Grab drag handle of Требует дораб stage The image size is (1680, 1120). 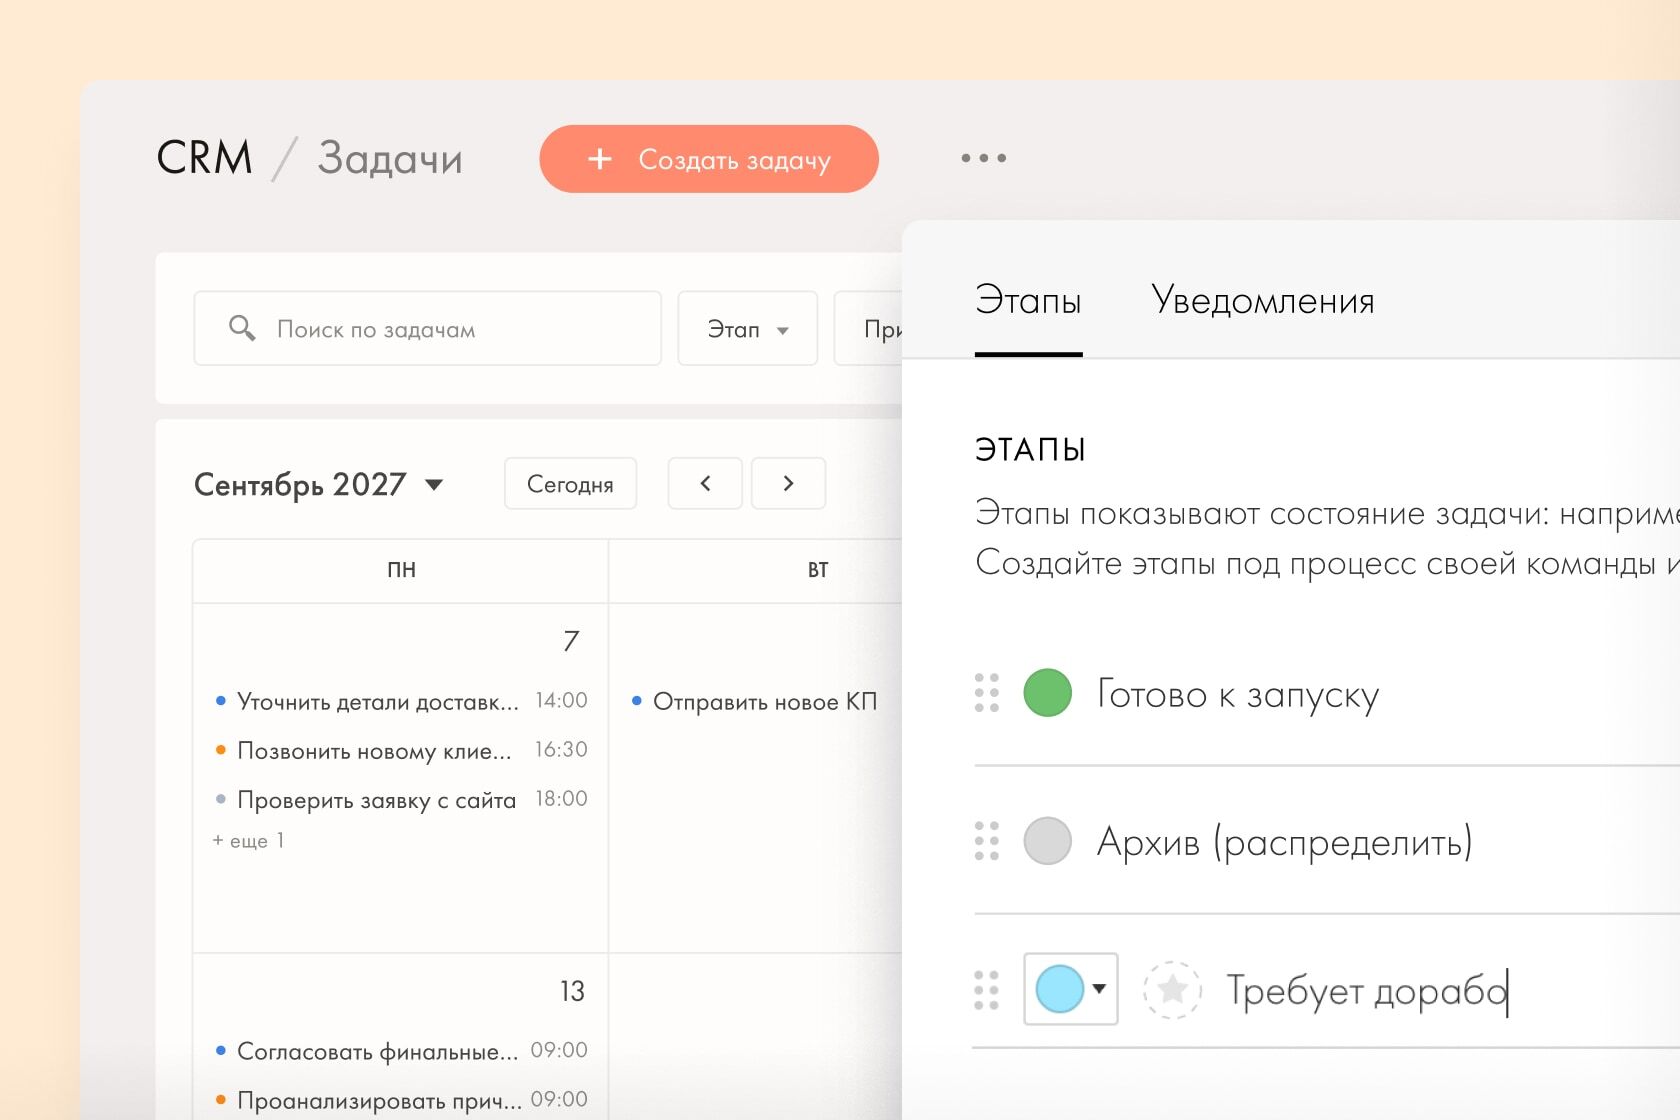986,990
